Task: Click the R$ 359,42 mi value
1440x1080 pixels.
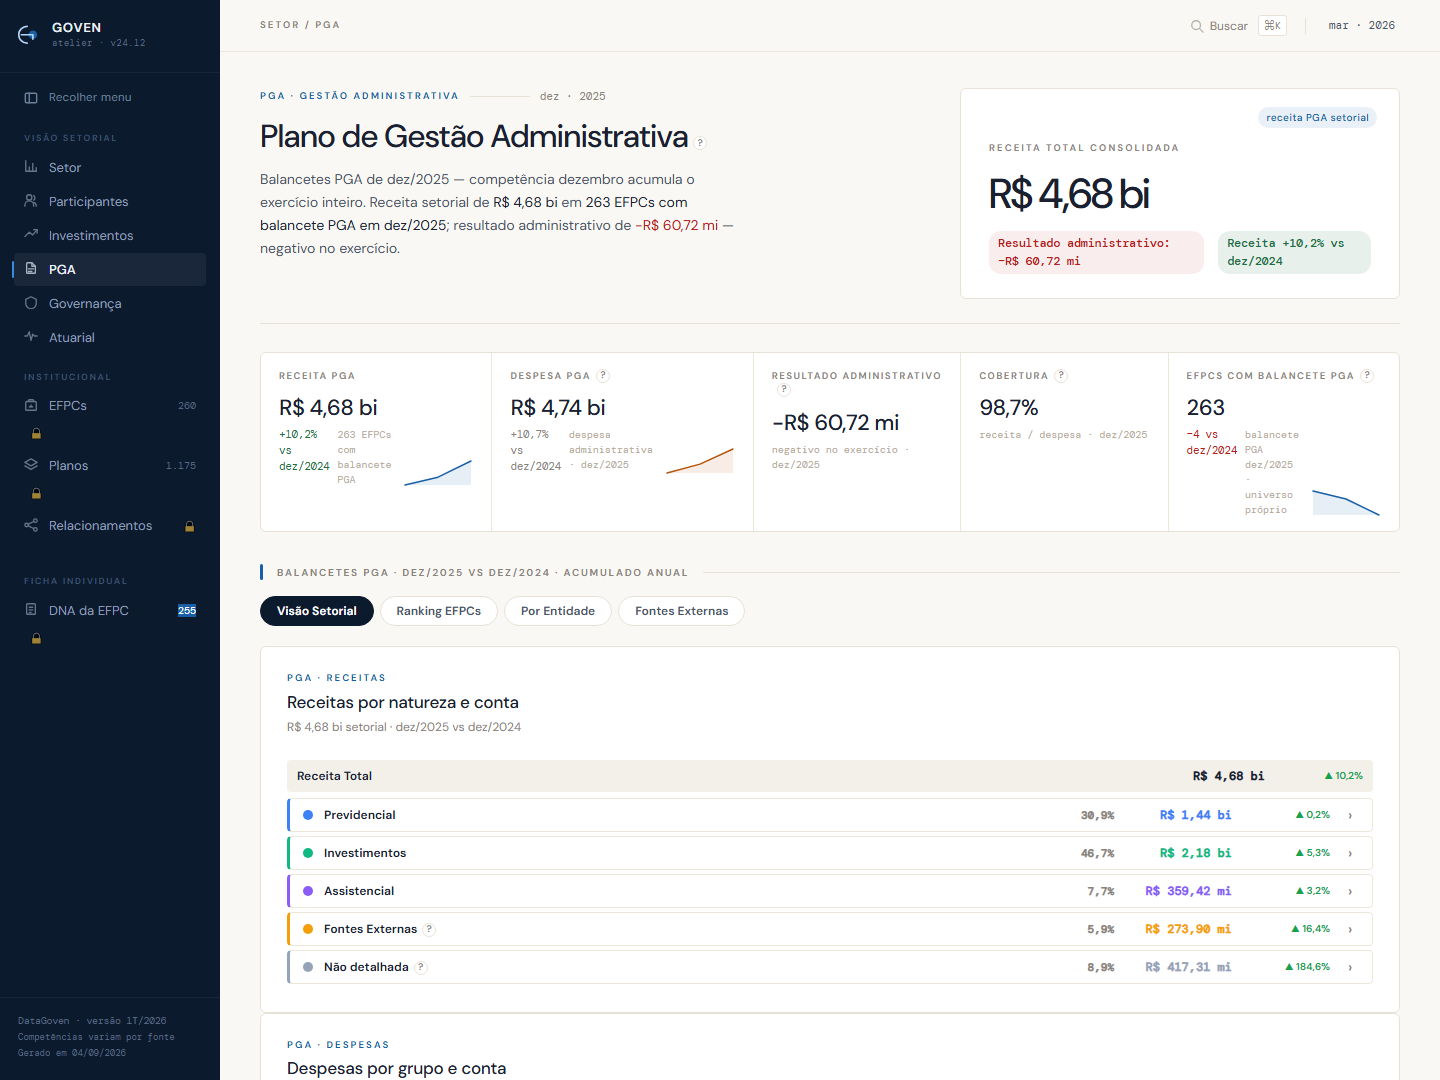Action: 1188,891
